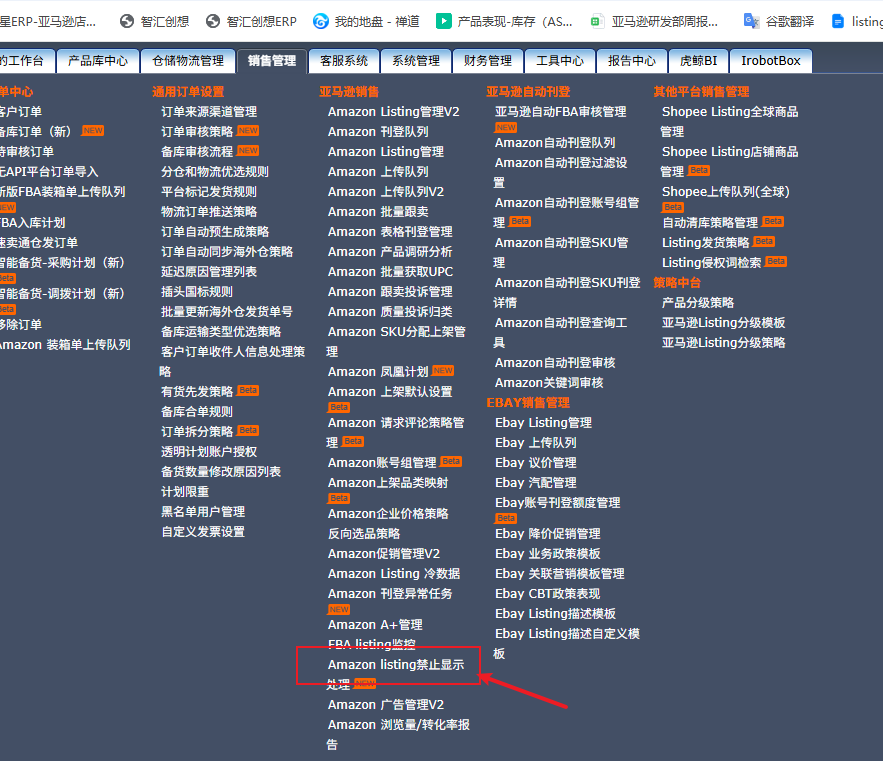Open Amazon Listing 冷数据 link
The image size is (883, 761).
coord(394,573)
